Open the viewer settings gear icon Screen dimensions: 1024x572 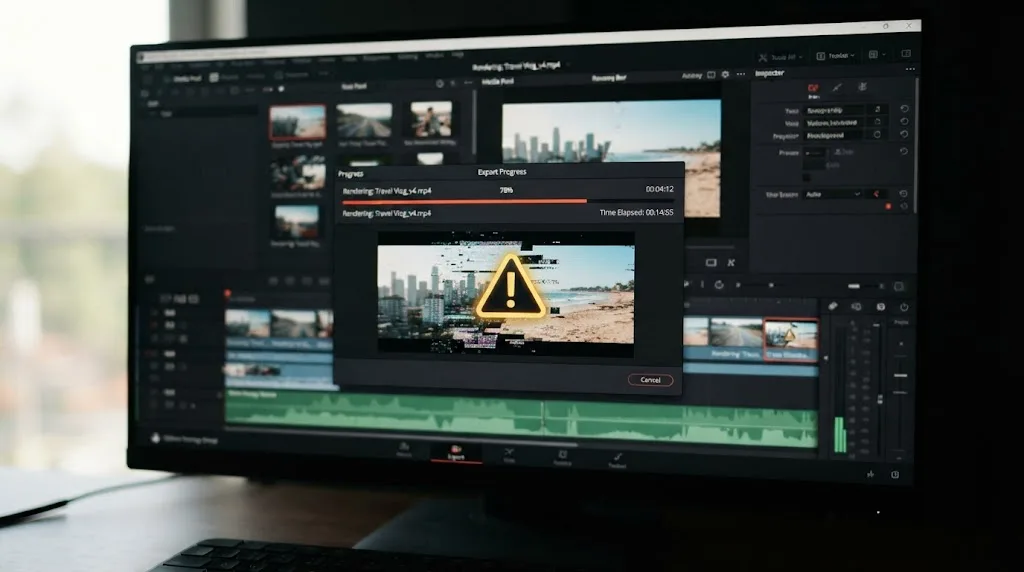coord(726,75)
